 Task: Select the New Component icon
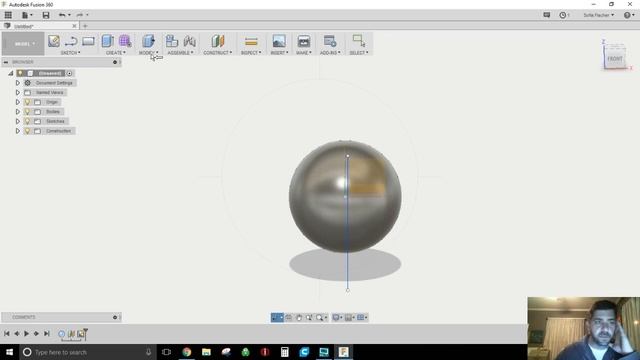pyautogui.click(x=172, y=41)
